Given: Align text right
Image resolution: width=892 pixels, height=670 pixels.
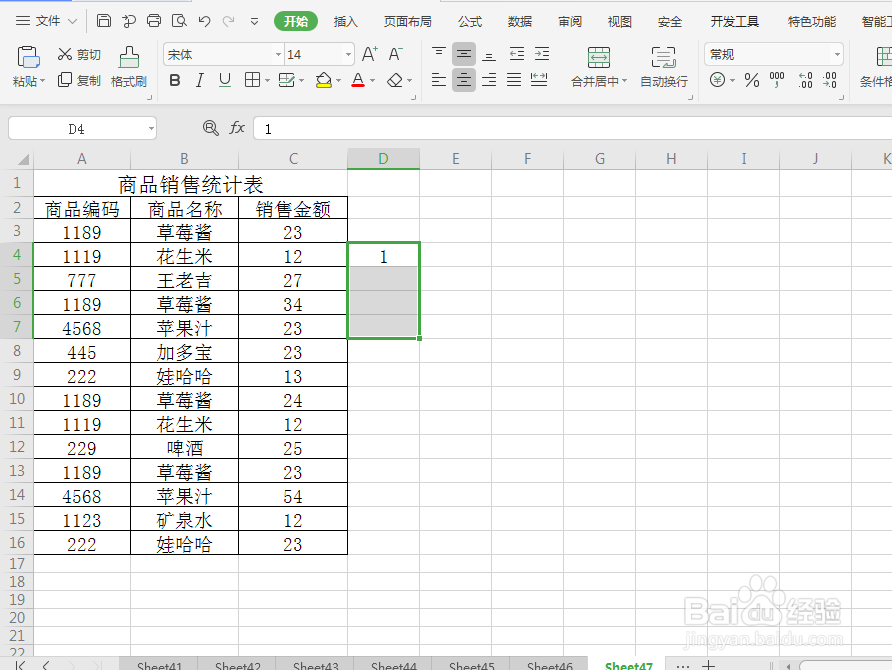Looking at the screenshot, I should [489, 80].
